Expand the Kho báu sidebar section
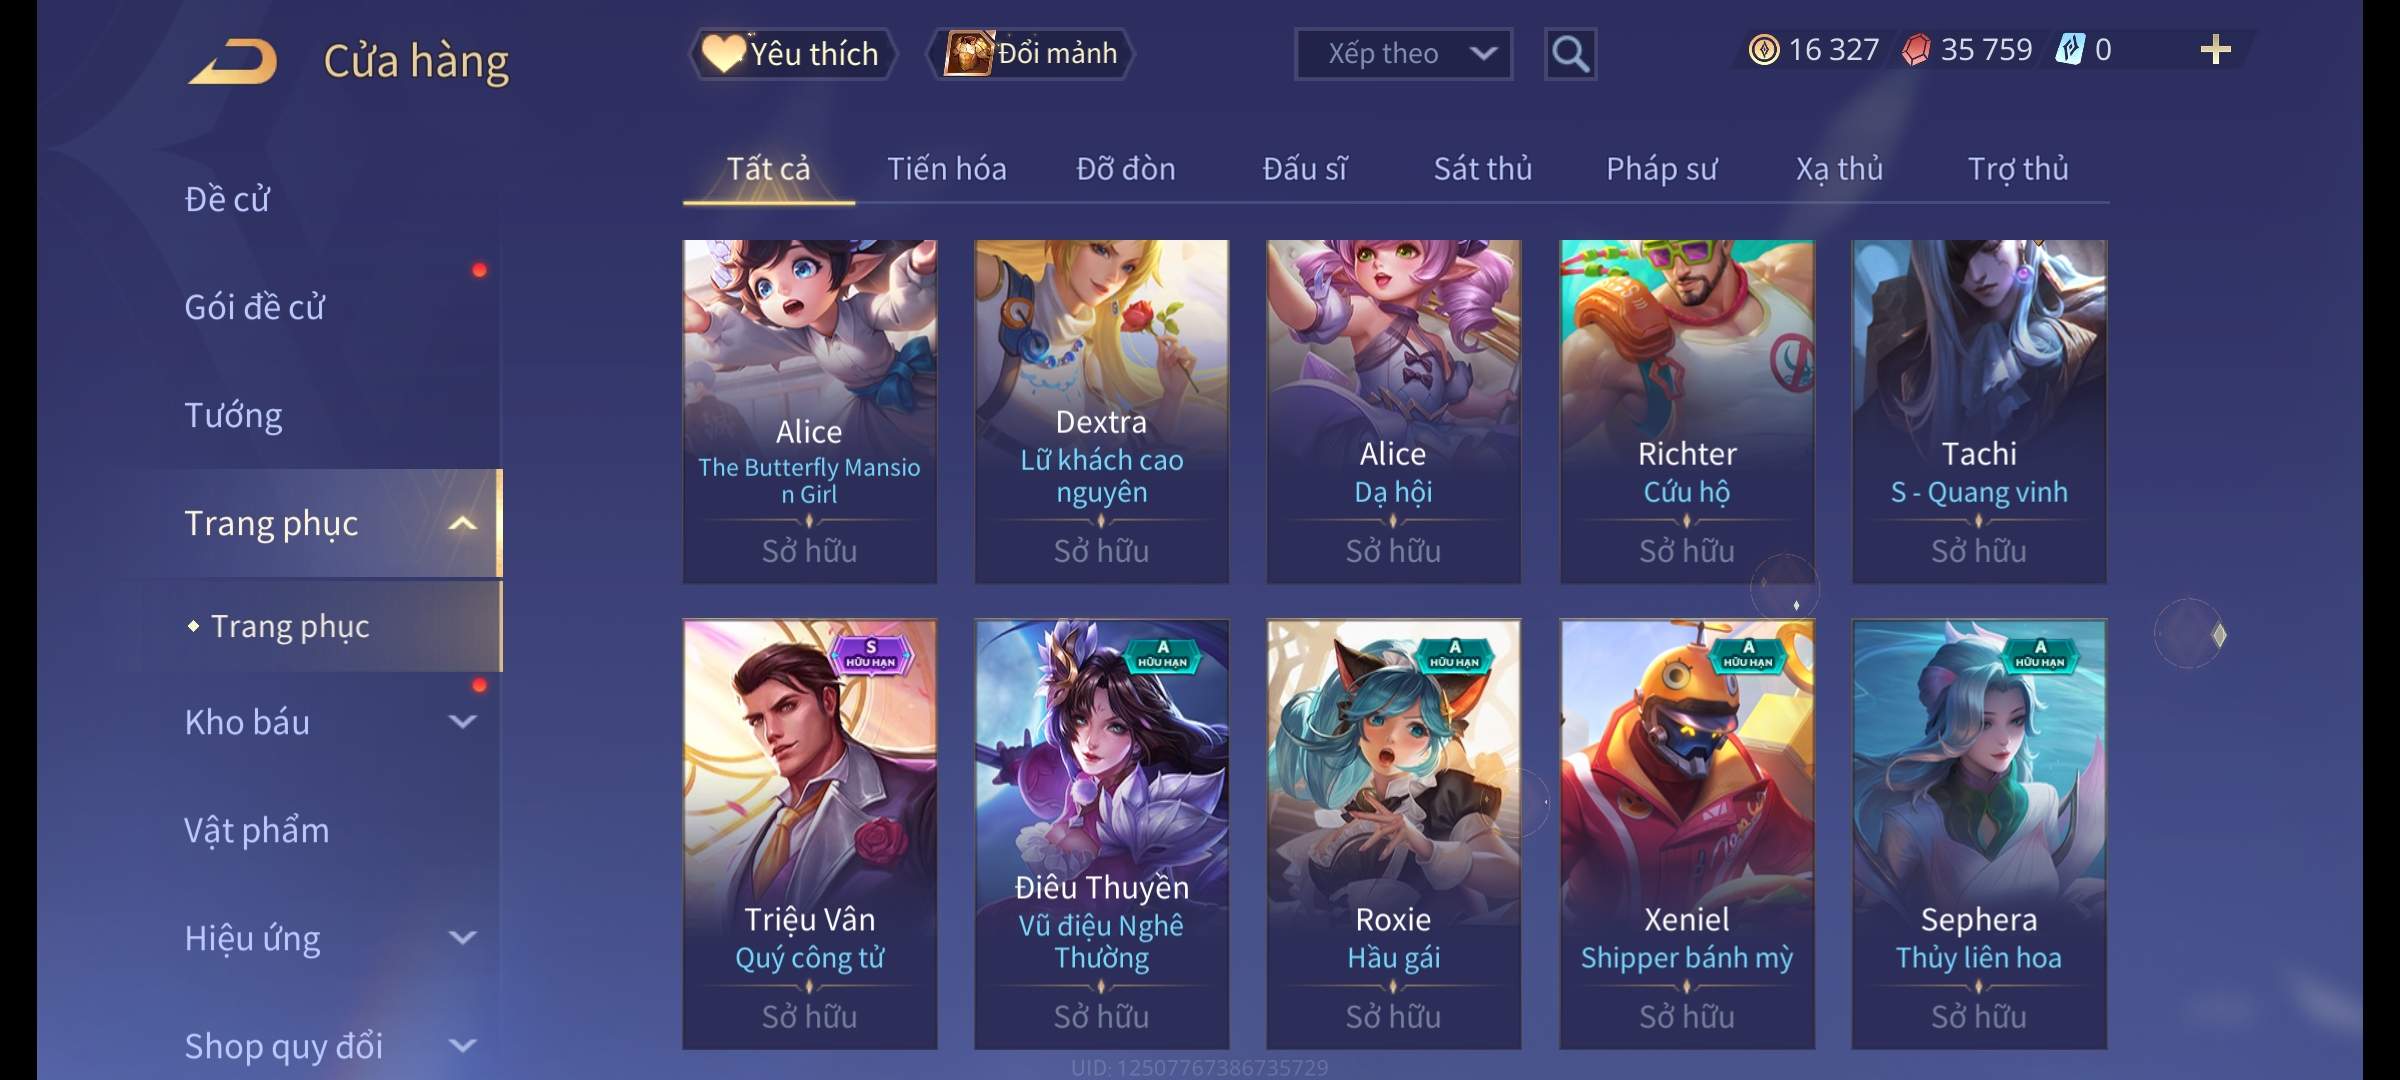Screen dimensions: 2400x1080 [x=462, y=721]
